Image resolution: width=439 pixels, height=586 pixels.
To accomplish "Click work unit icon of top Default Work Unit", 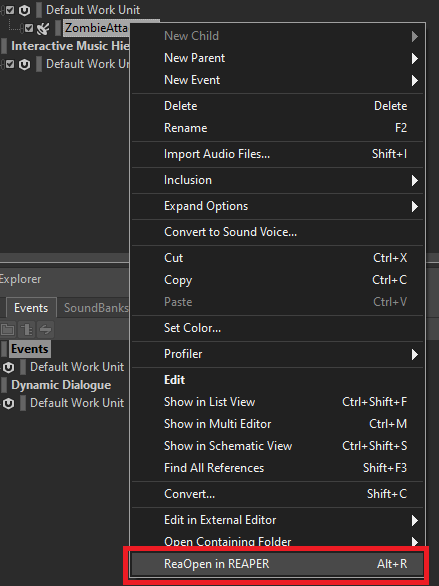I will 24,10.
